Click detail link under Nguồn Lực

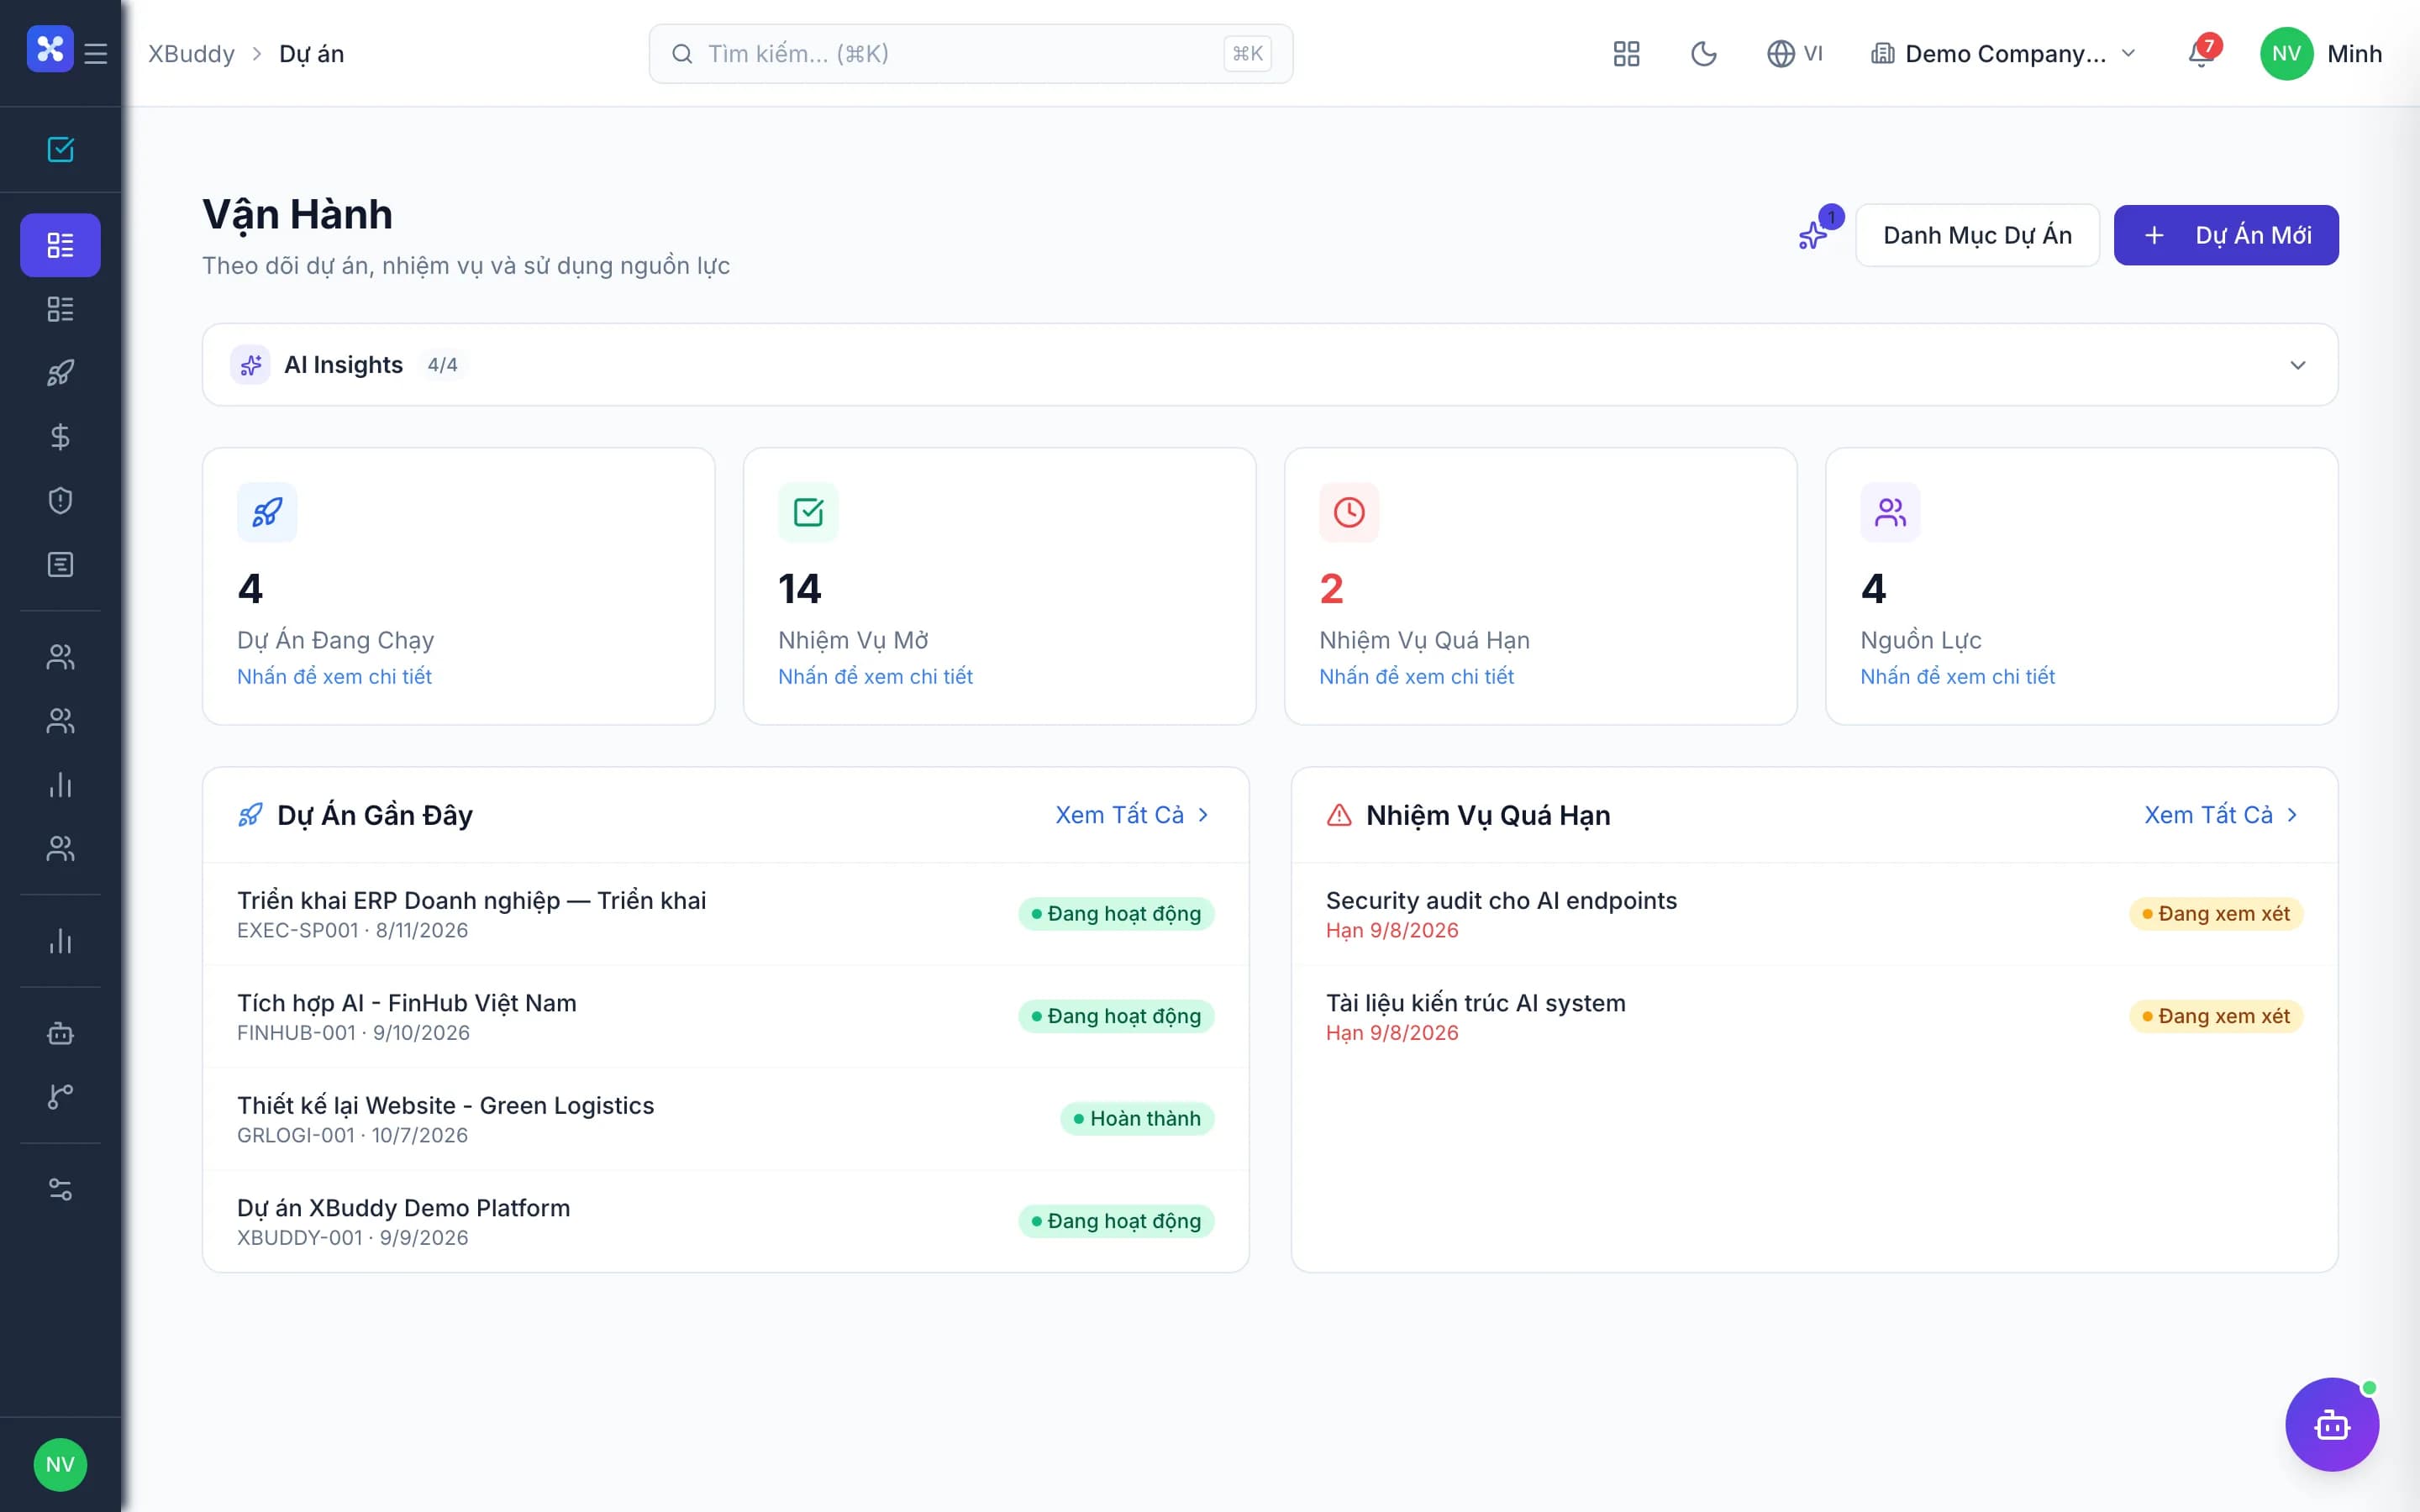click(x=1957, y=677)
